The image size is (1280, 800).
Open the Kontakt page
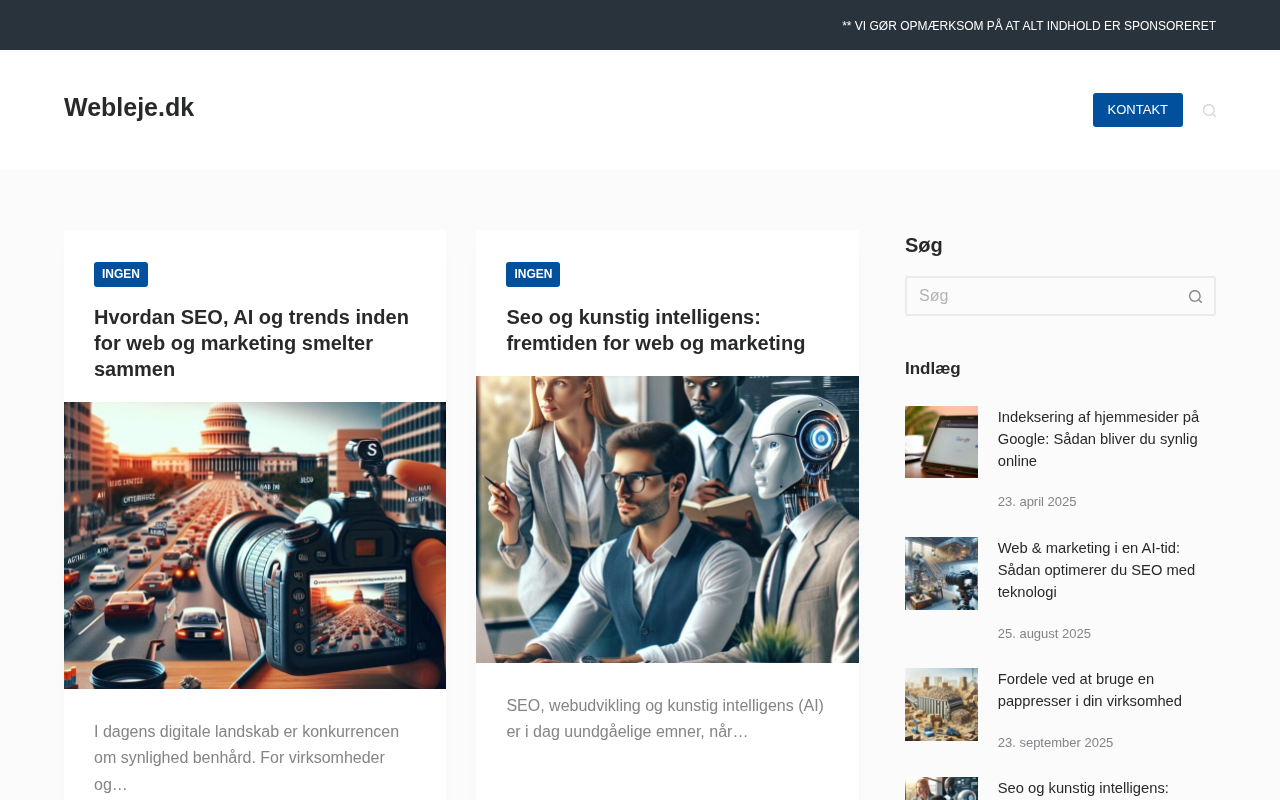1138,110
